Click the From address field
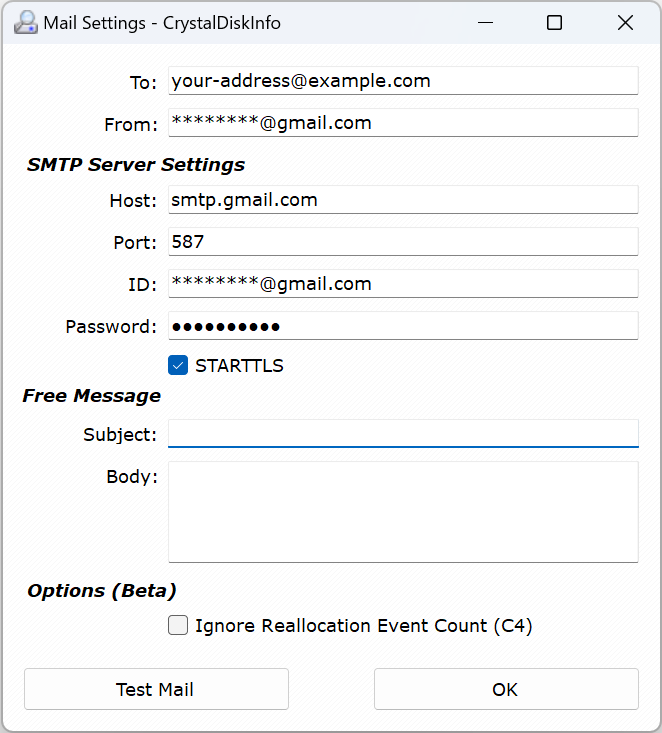 tap(403, 123)
